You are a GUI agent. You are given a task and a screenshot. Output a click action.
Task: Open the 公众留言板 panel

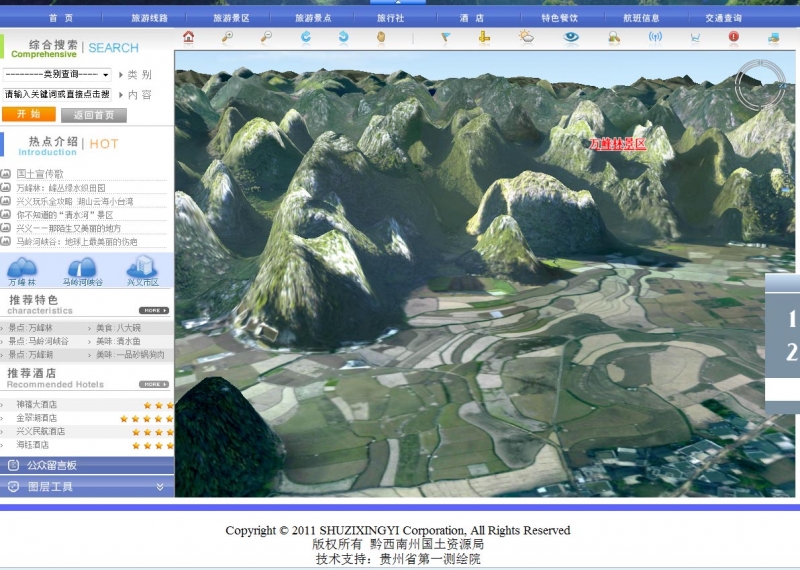click(x=87, y=465)
